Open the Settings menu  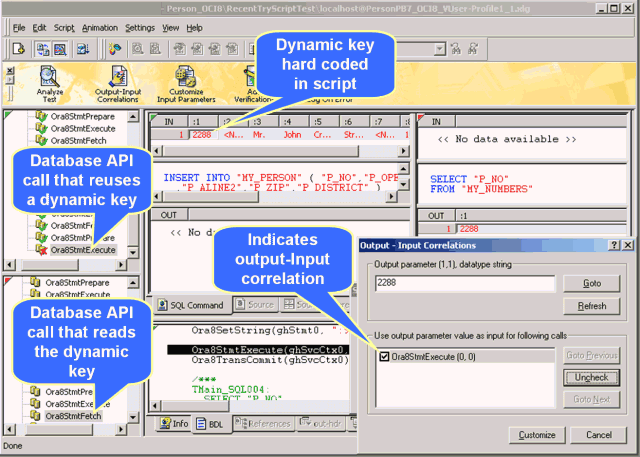pyautogui.click(x=140, y=28)
